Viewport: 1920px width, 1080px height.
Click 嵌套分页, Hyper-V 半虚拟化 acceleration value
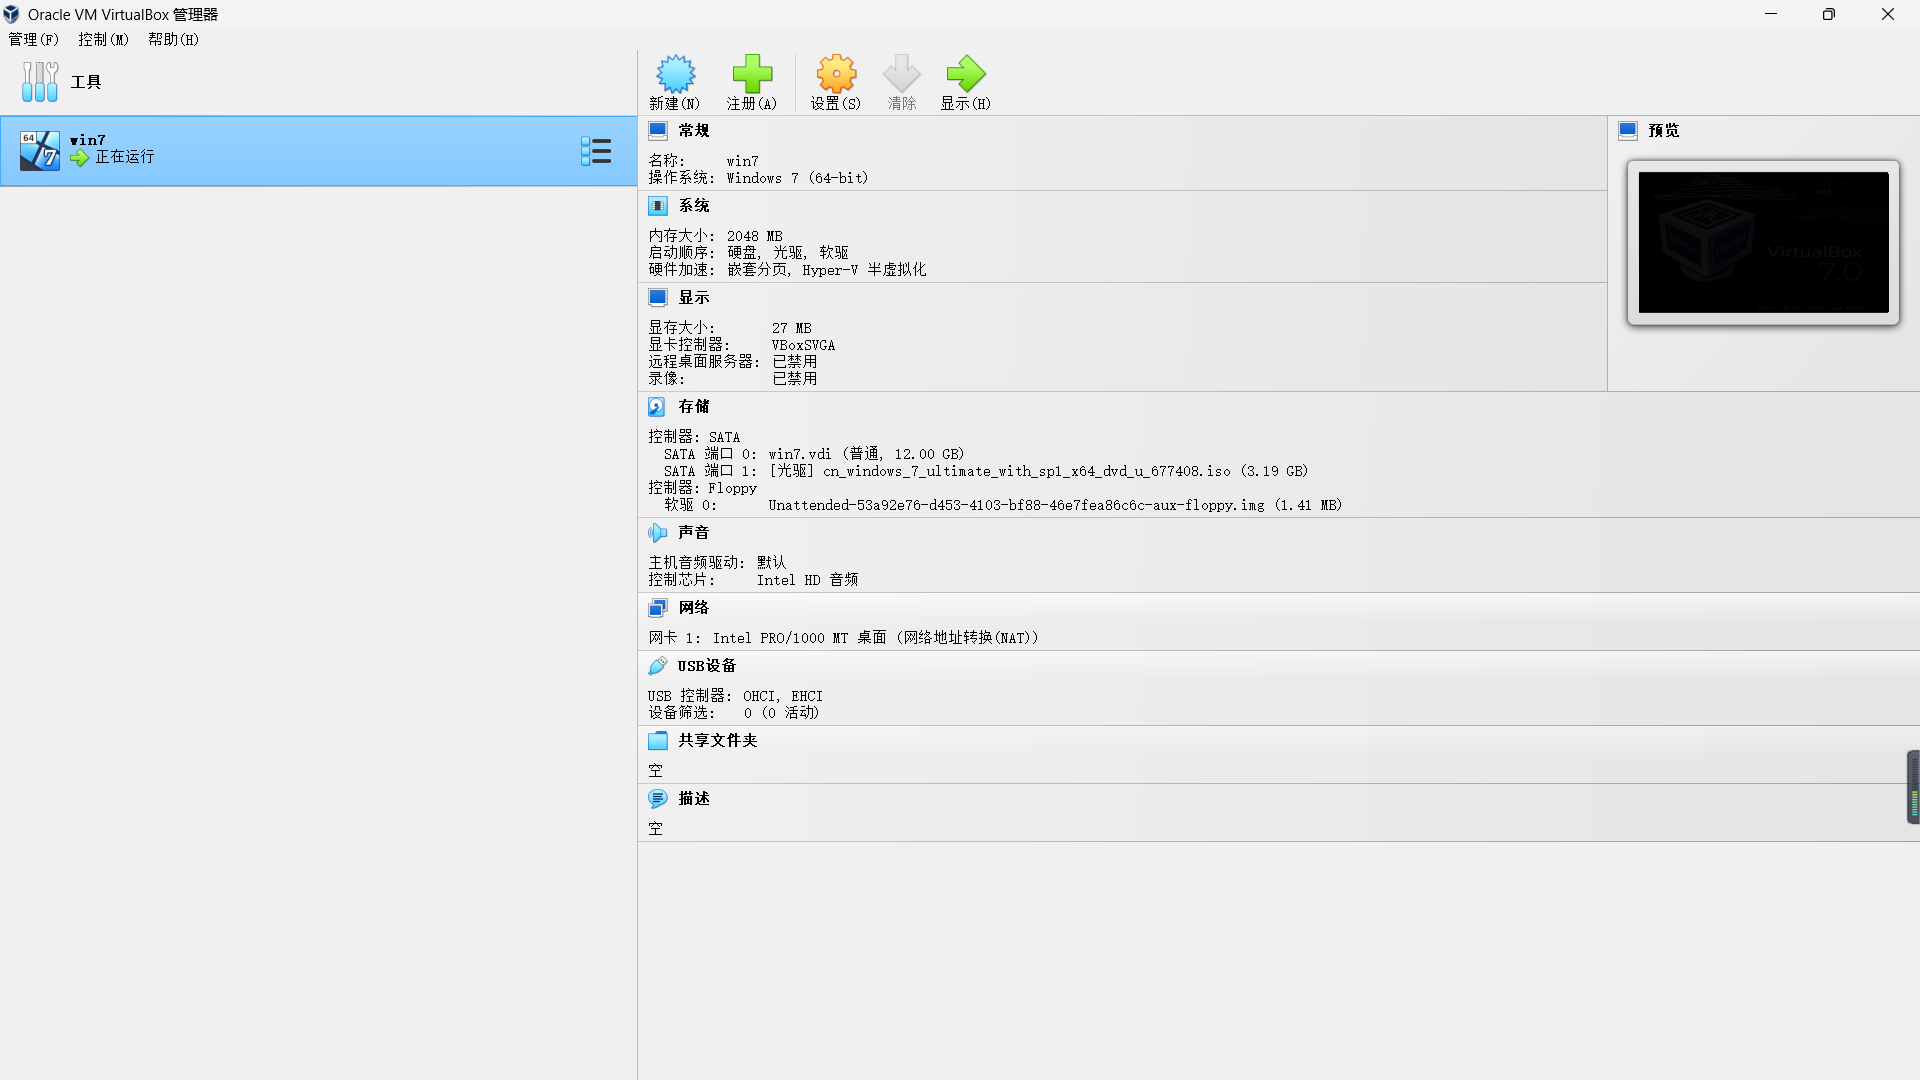tap(827, 270)
